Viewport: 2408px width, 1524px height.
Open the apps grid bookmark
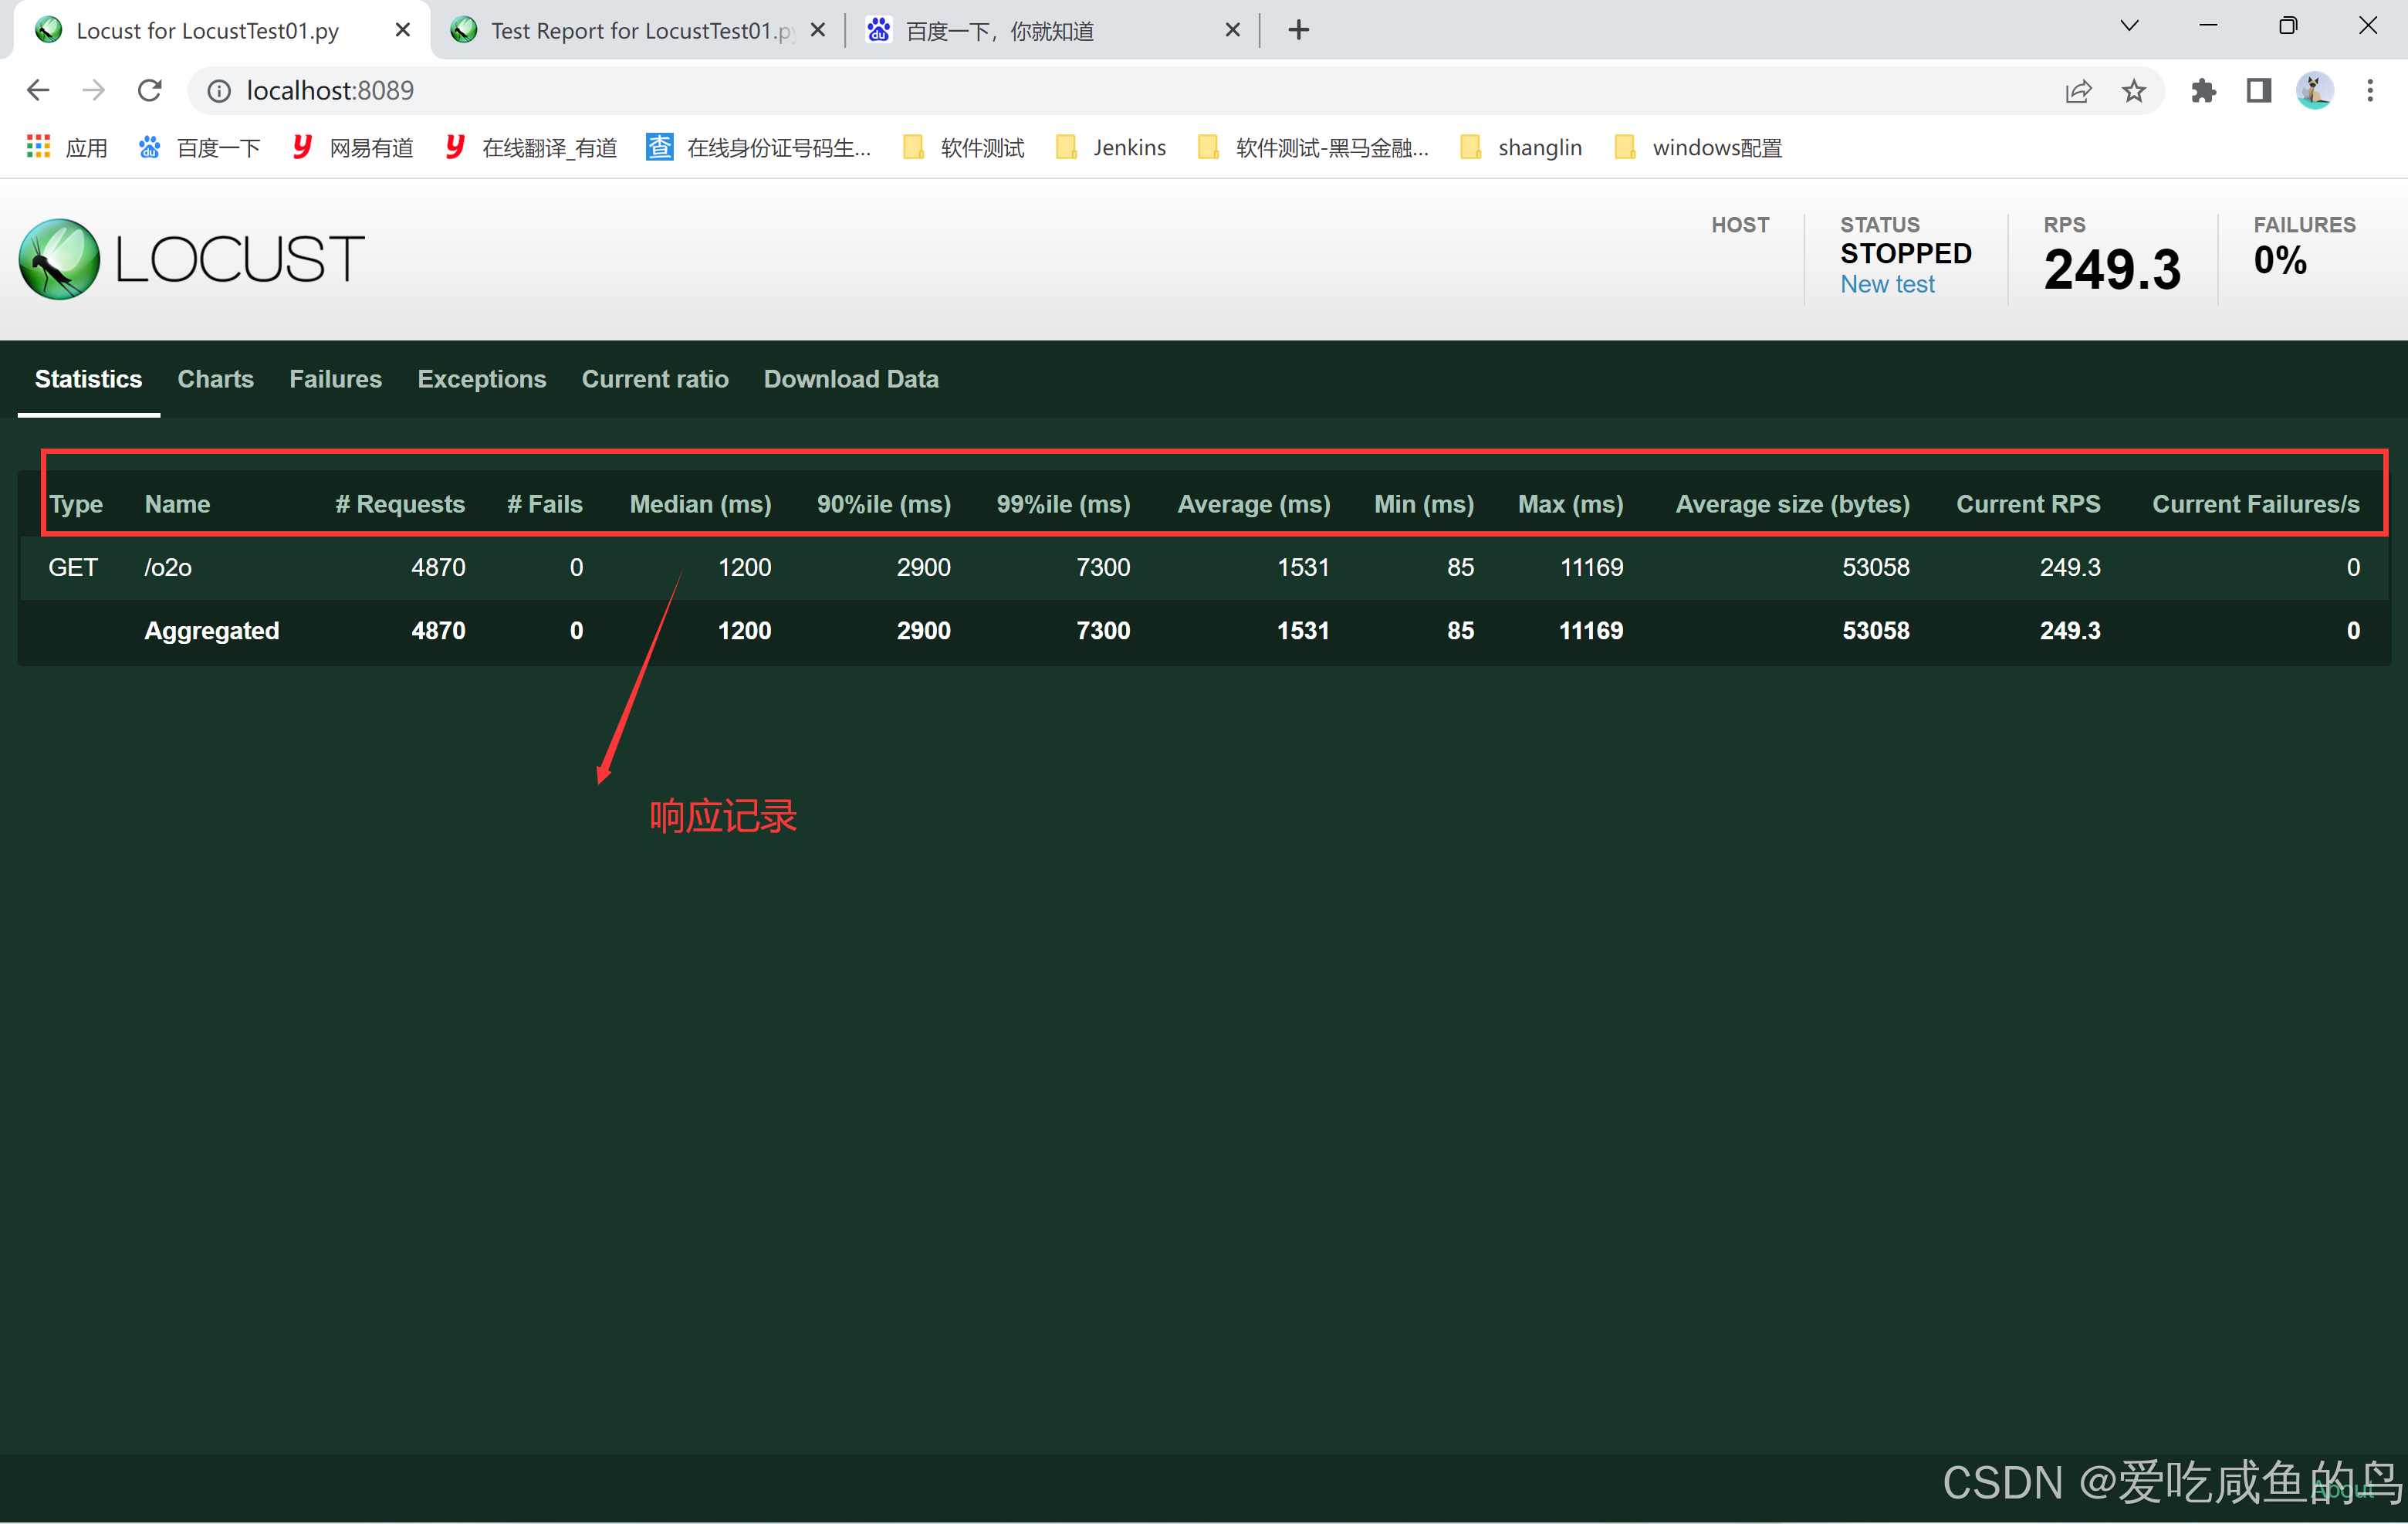(66, 148)
